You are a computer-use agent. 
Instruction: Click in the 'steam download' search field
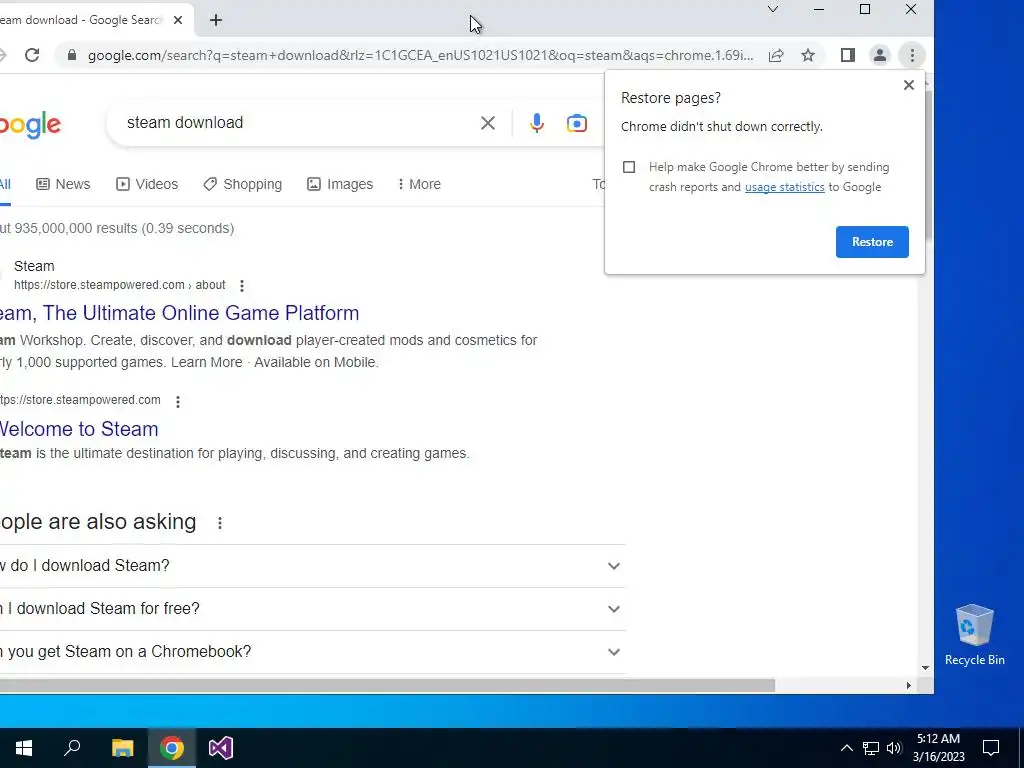(300, 123)
